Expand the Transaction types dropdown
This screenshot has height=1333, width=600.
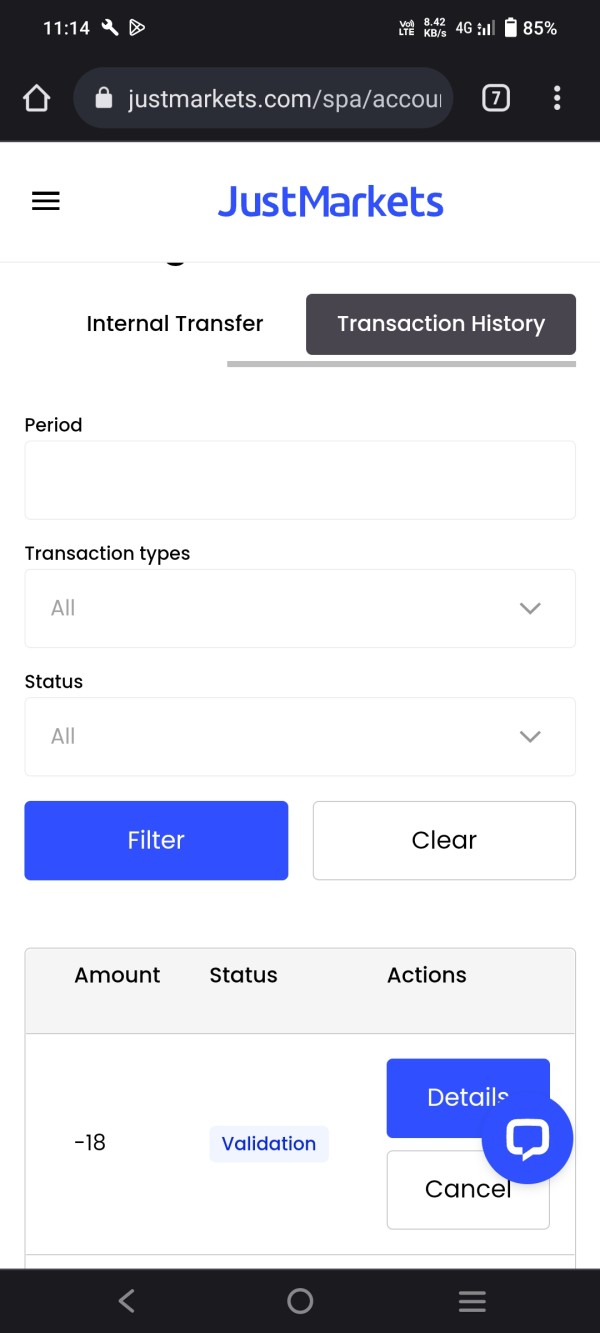click(x=300, y=608)
